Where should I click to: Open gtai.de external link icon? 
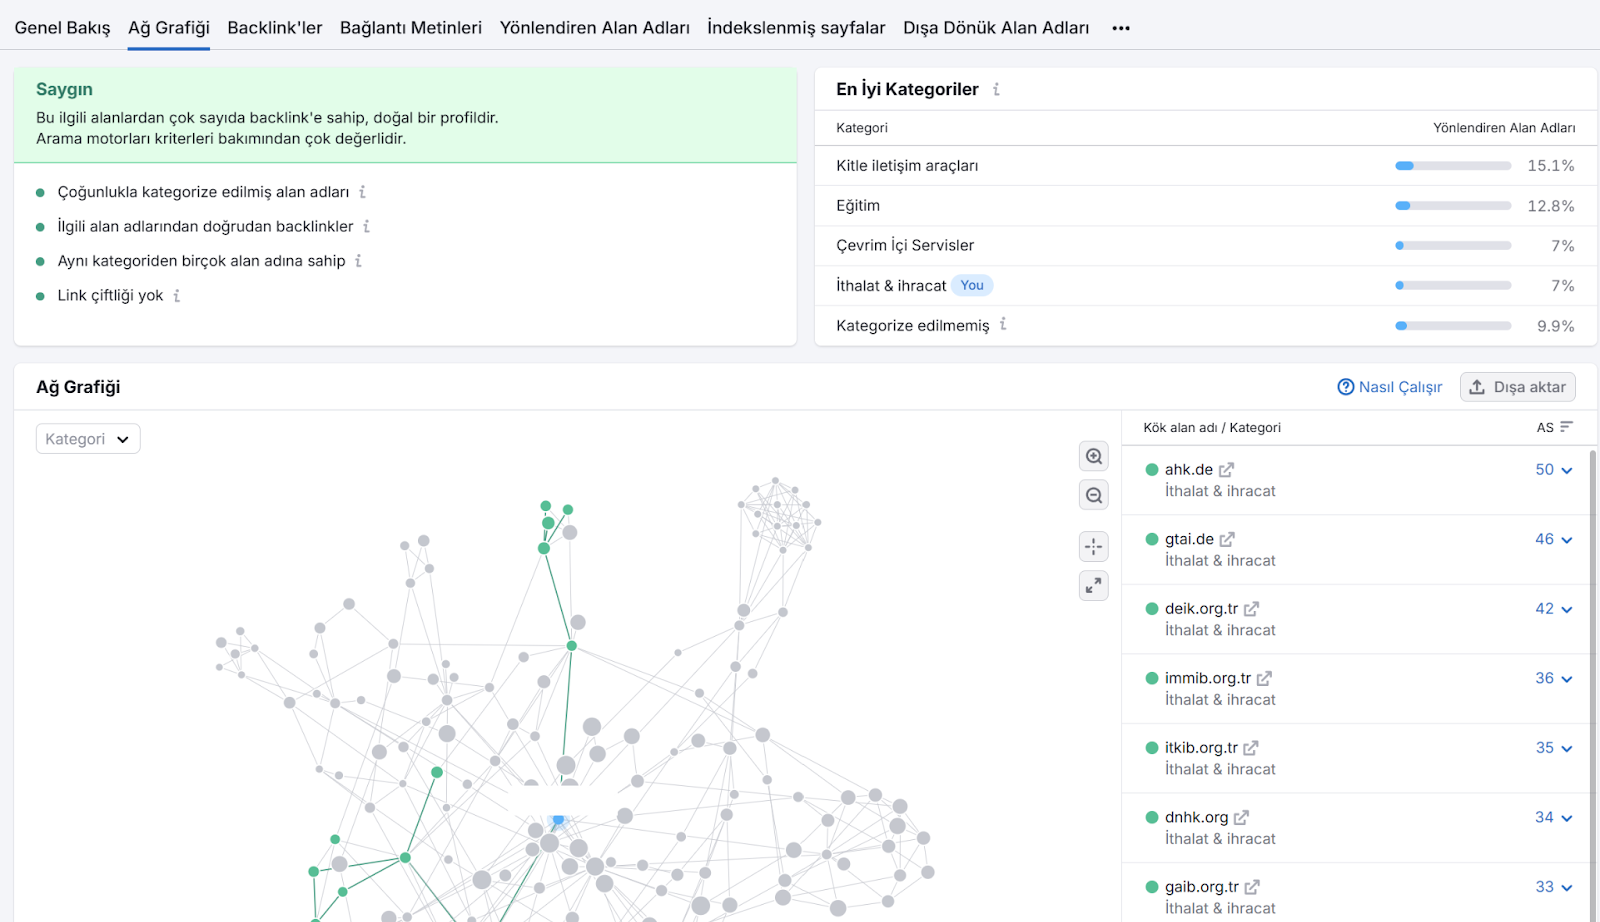pos(1227,539)
